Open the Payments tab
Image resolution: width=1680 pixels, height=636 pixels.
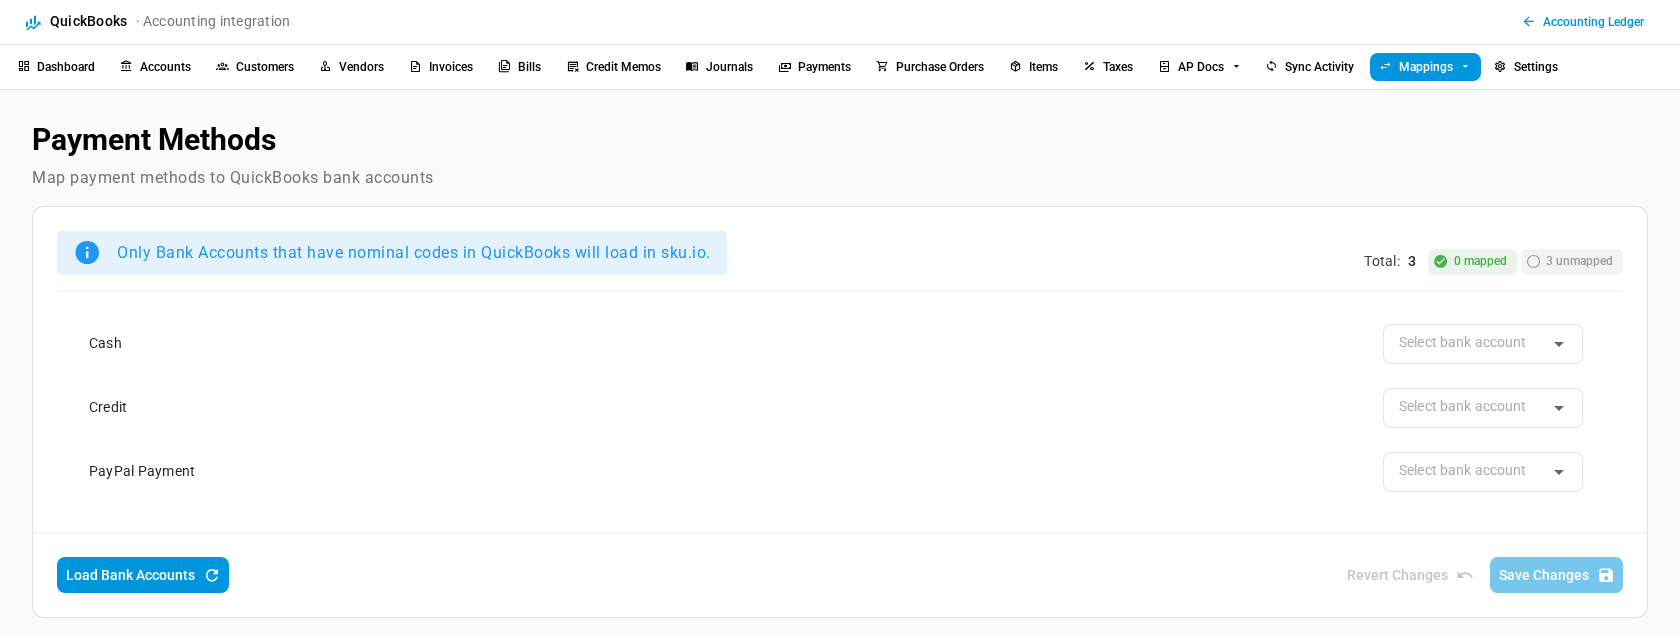click(x=815, y=67)
